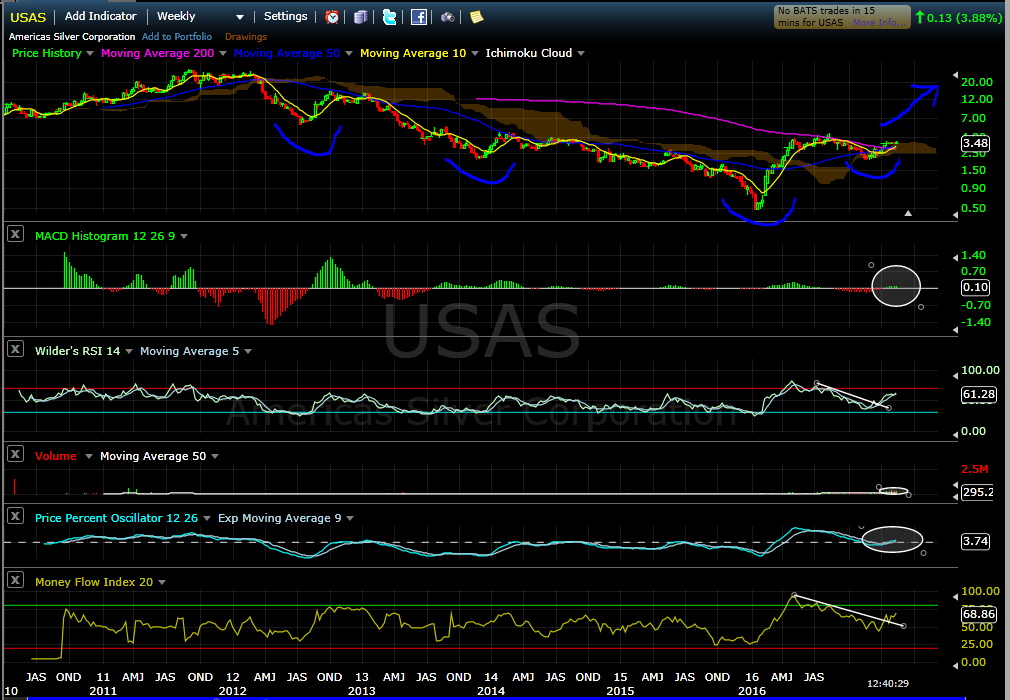Expand the Ichimoku Cloud options arrow

[x=581, y=53]
